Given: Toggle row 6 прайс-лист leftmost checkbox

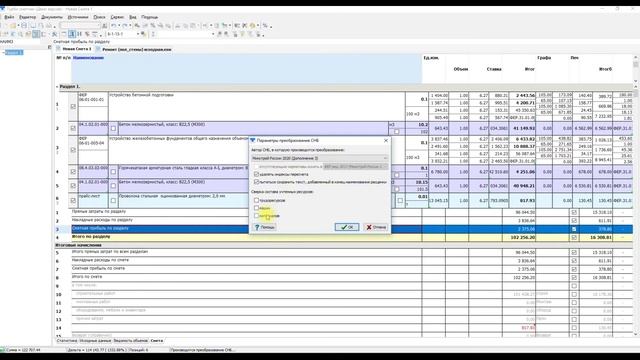Looking at the screenshot, I should click(x=73, y=200).
